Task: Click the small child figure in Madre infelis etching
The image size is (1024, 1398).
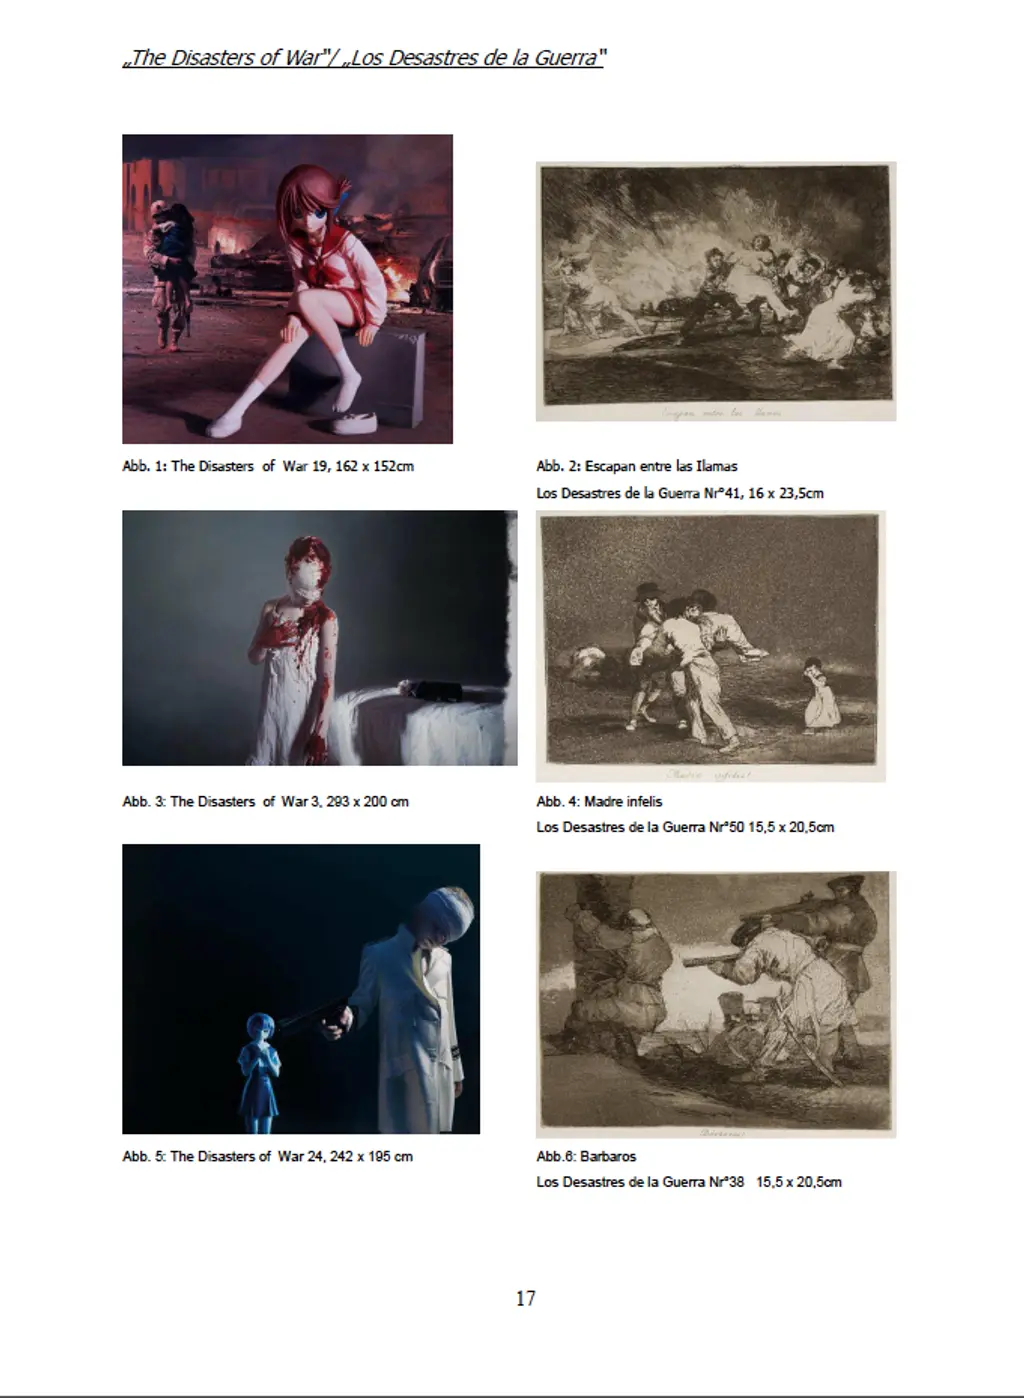Action: click(822, 694)
